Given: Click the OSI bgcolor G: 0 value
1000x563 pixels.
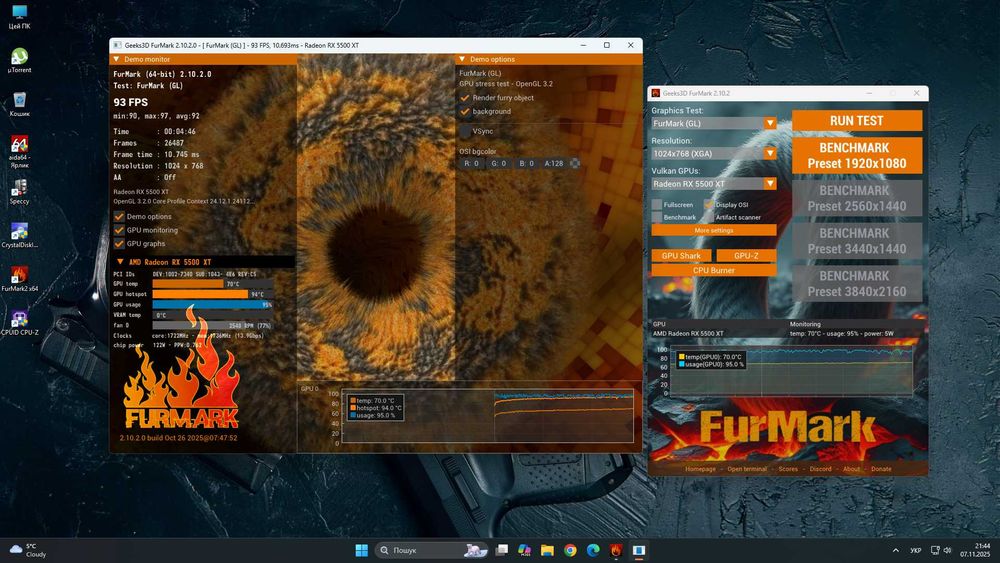Looking at the screenshot, I should coord(499,164).
